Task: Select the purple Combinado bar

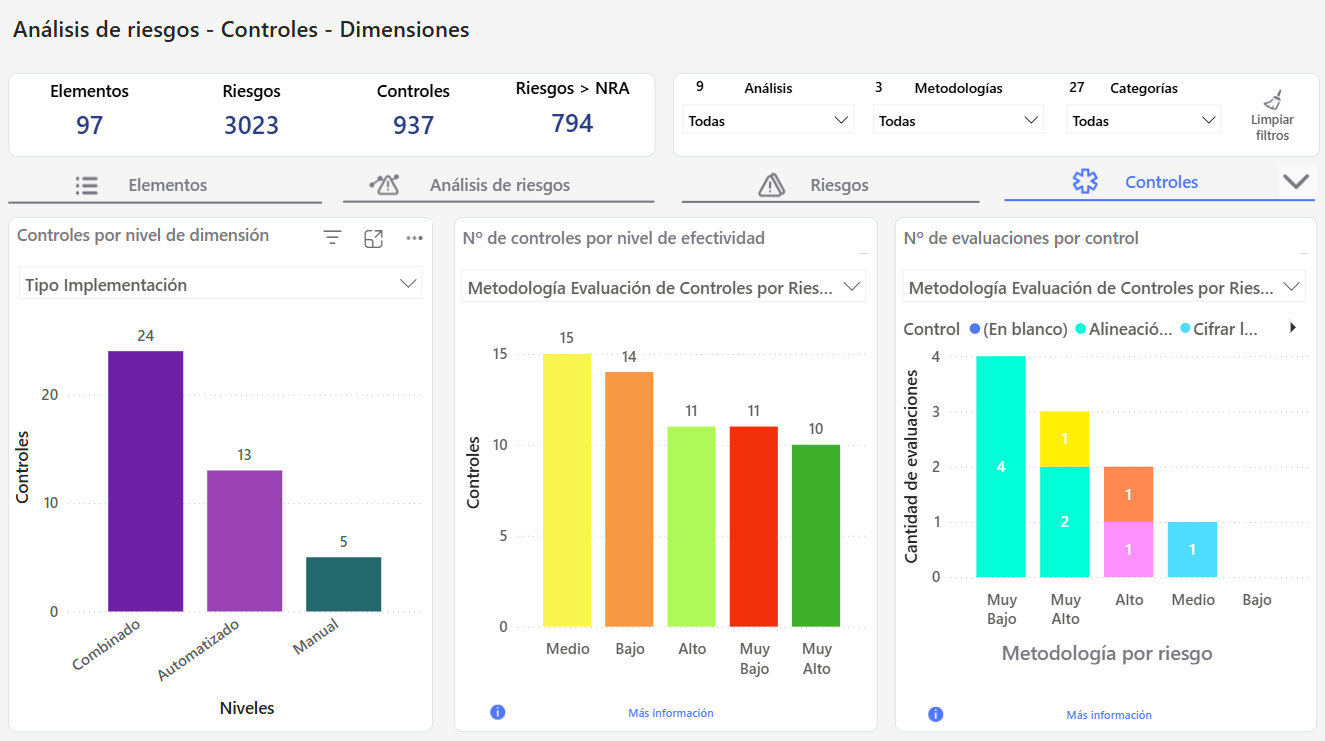Action: [145, 480]
